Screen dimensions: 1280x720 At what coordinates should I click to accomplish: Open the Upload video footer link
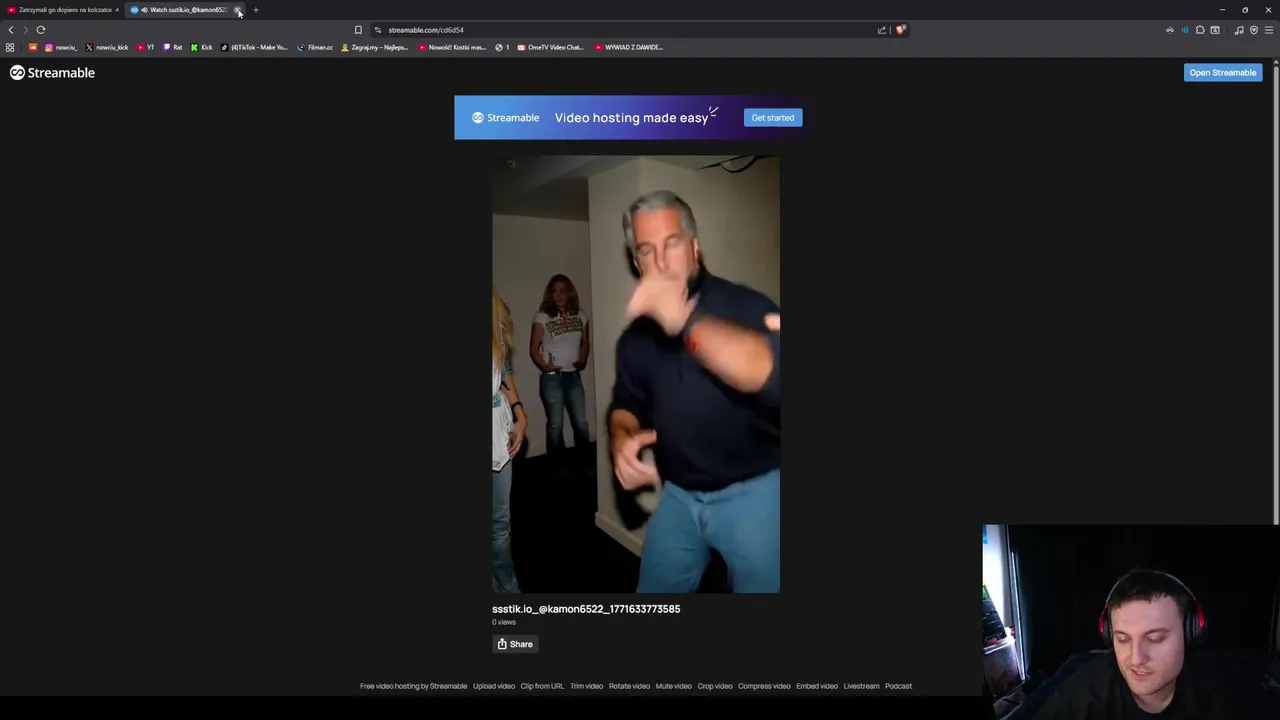point(494,686)
